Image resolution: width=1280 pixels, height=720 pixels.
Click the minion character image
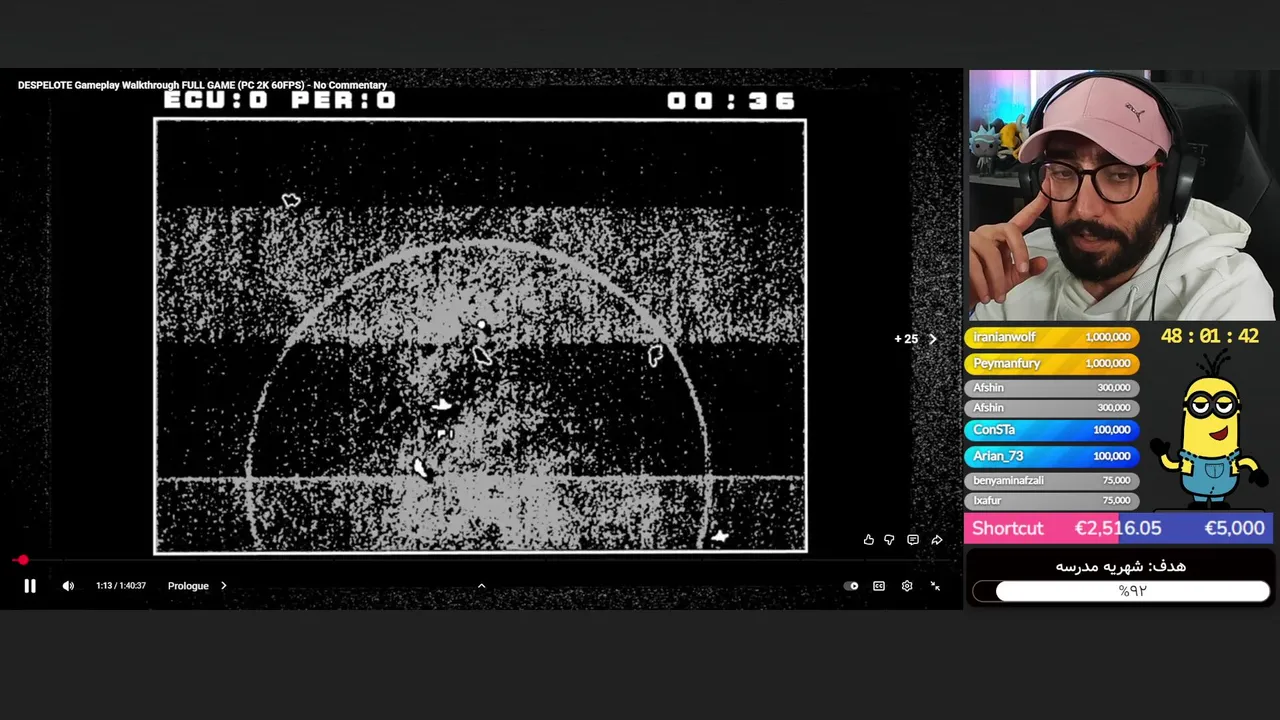(1208, 430)
